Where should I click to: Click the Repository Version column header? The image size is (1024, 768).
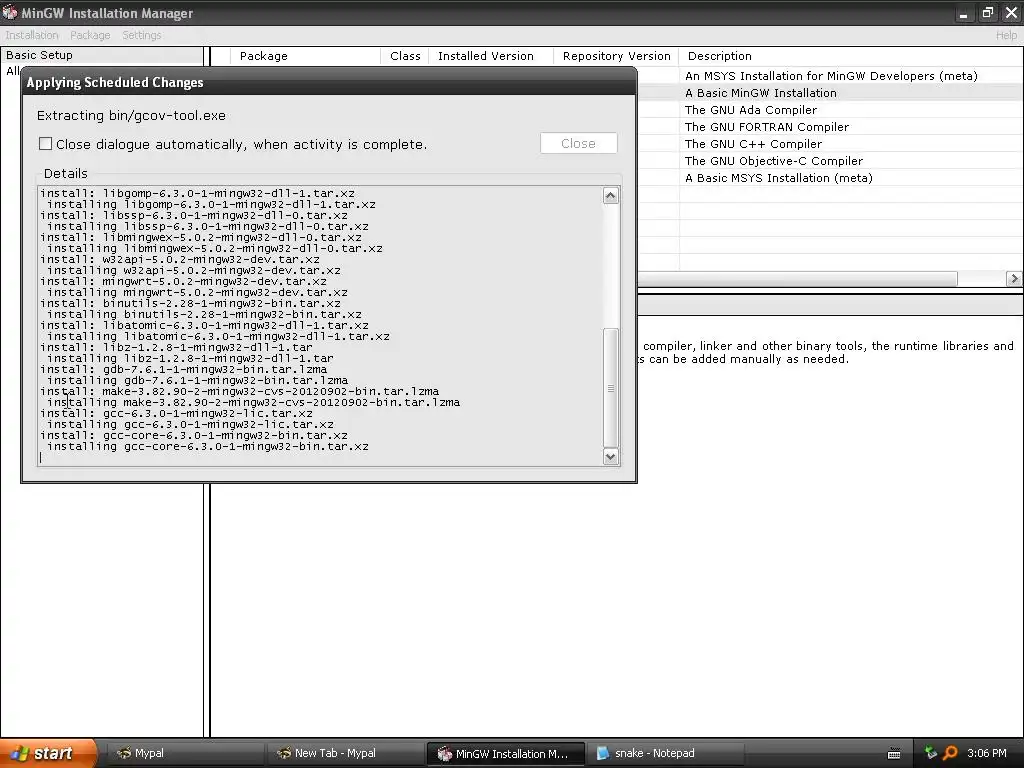616,56
